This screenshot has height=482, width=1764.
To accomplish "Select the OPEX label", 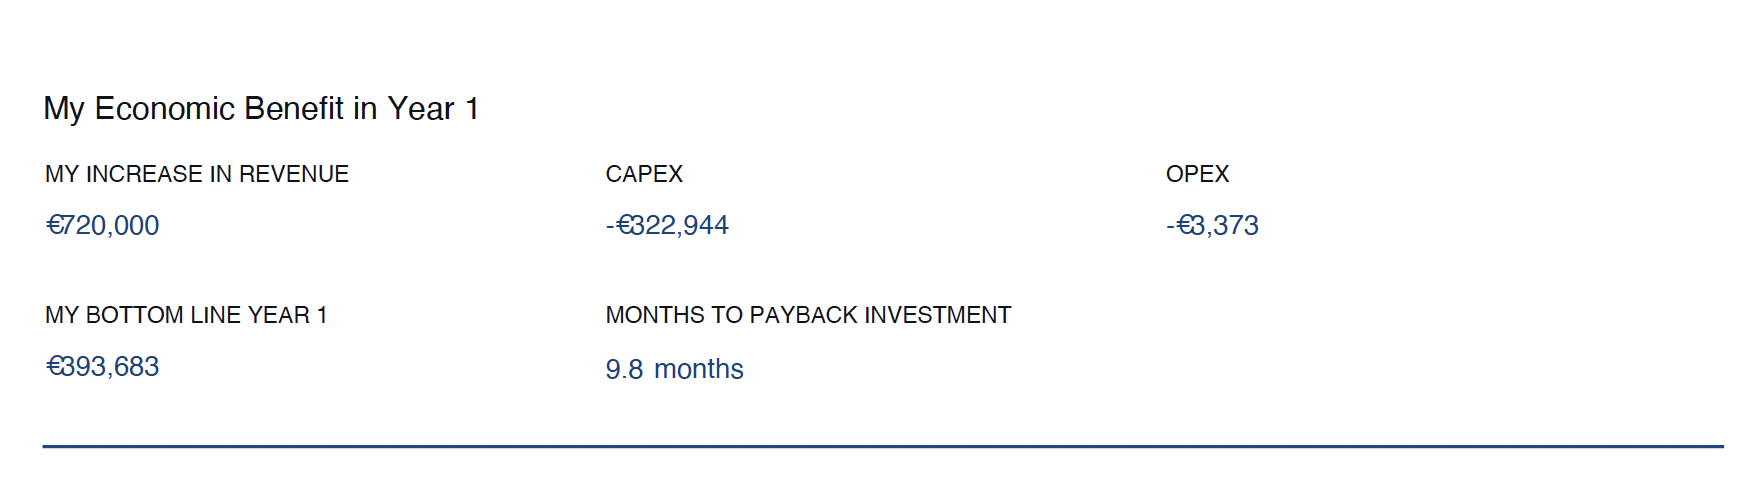I will [1197, 174].
